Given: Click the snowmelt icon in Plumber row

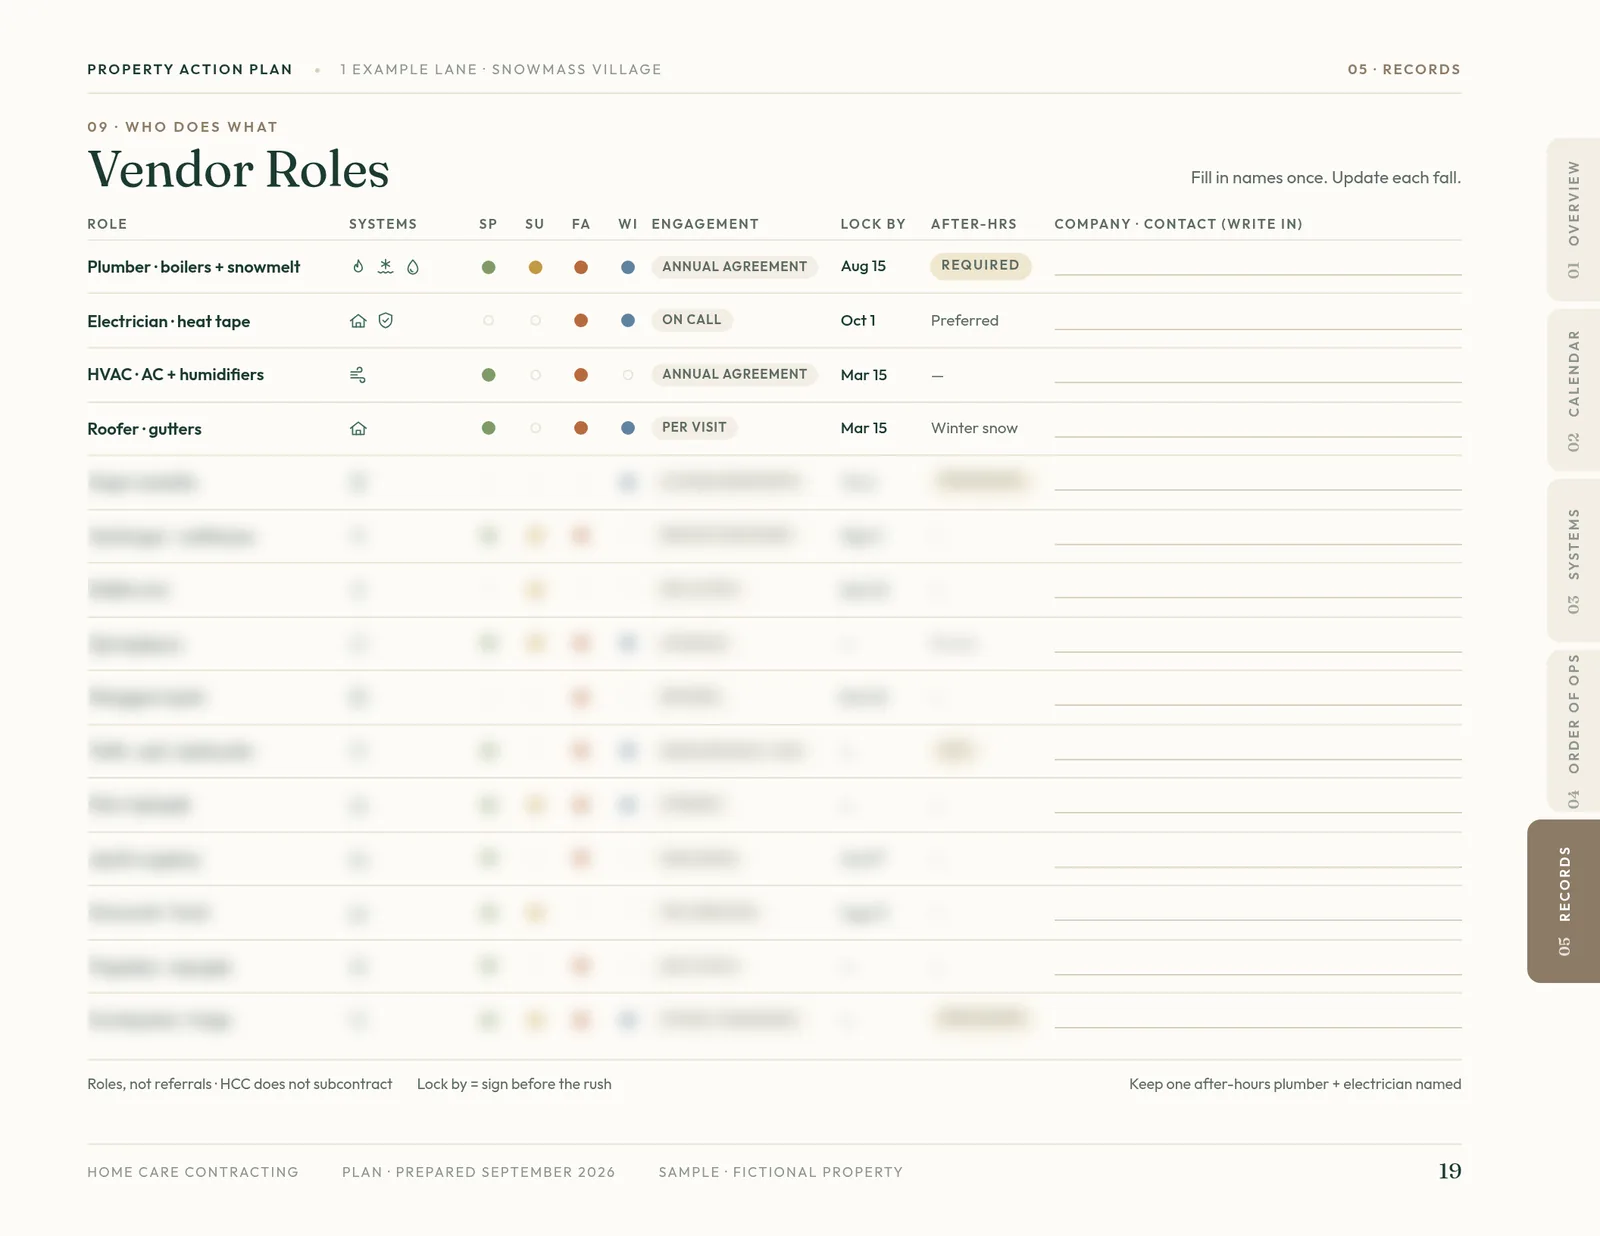Looking at the screenshot, I should pos(386,267).
